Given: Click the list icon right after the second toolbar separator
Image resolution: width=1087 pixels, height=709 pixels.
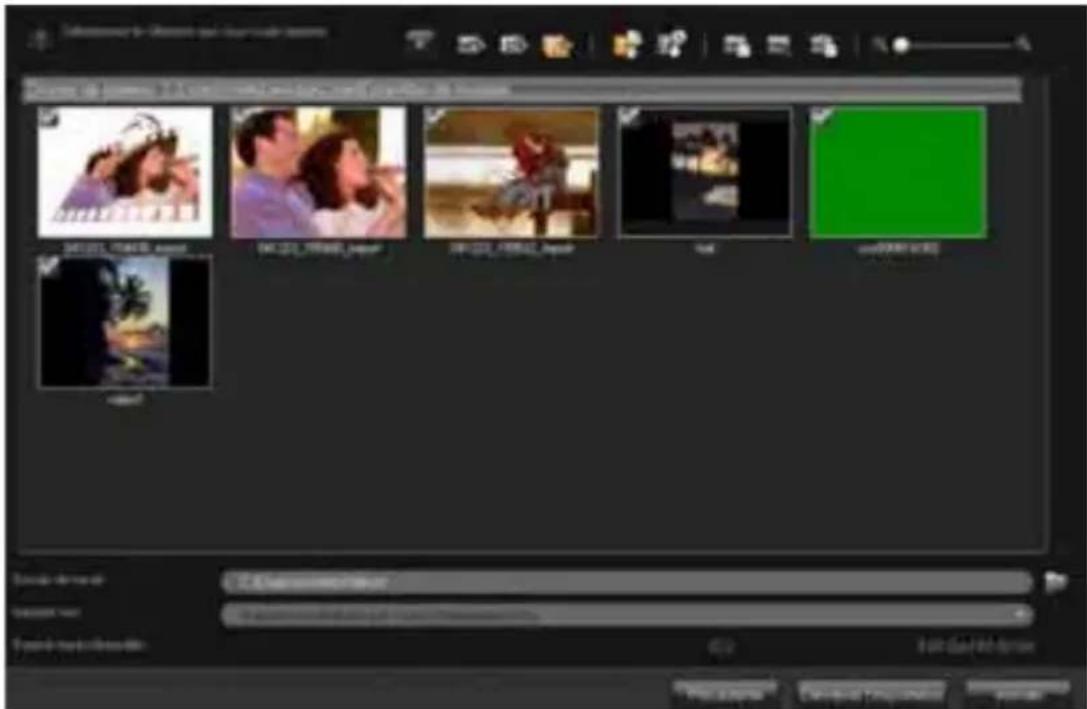Looking at the screenshot, I should (736, 46).
